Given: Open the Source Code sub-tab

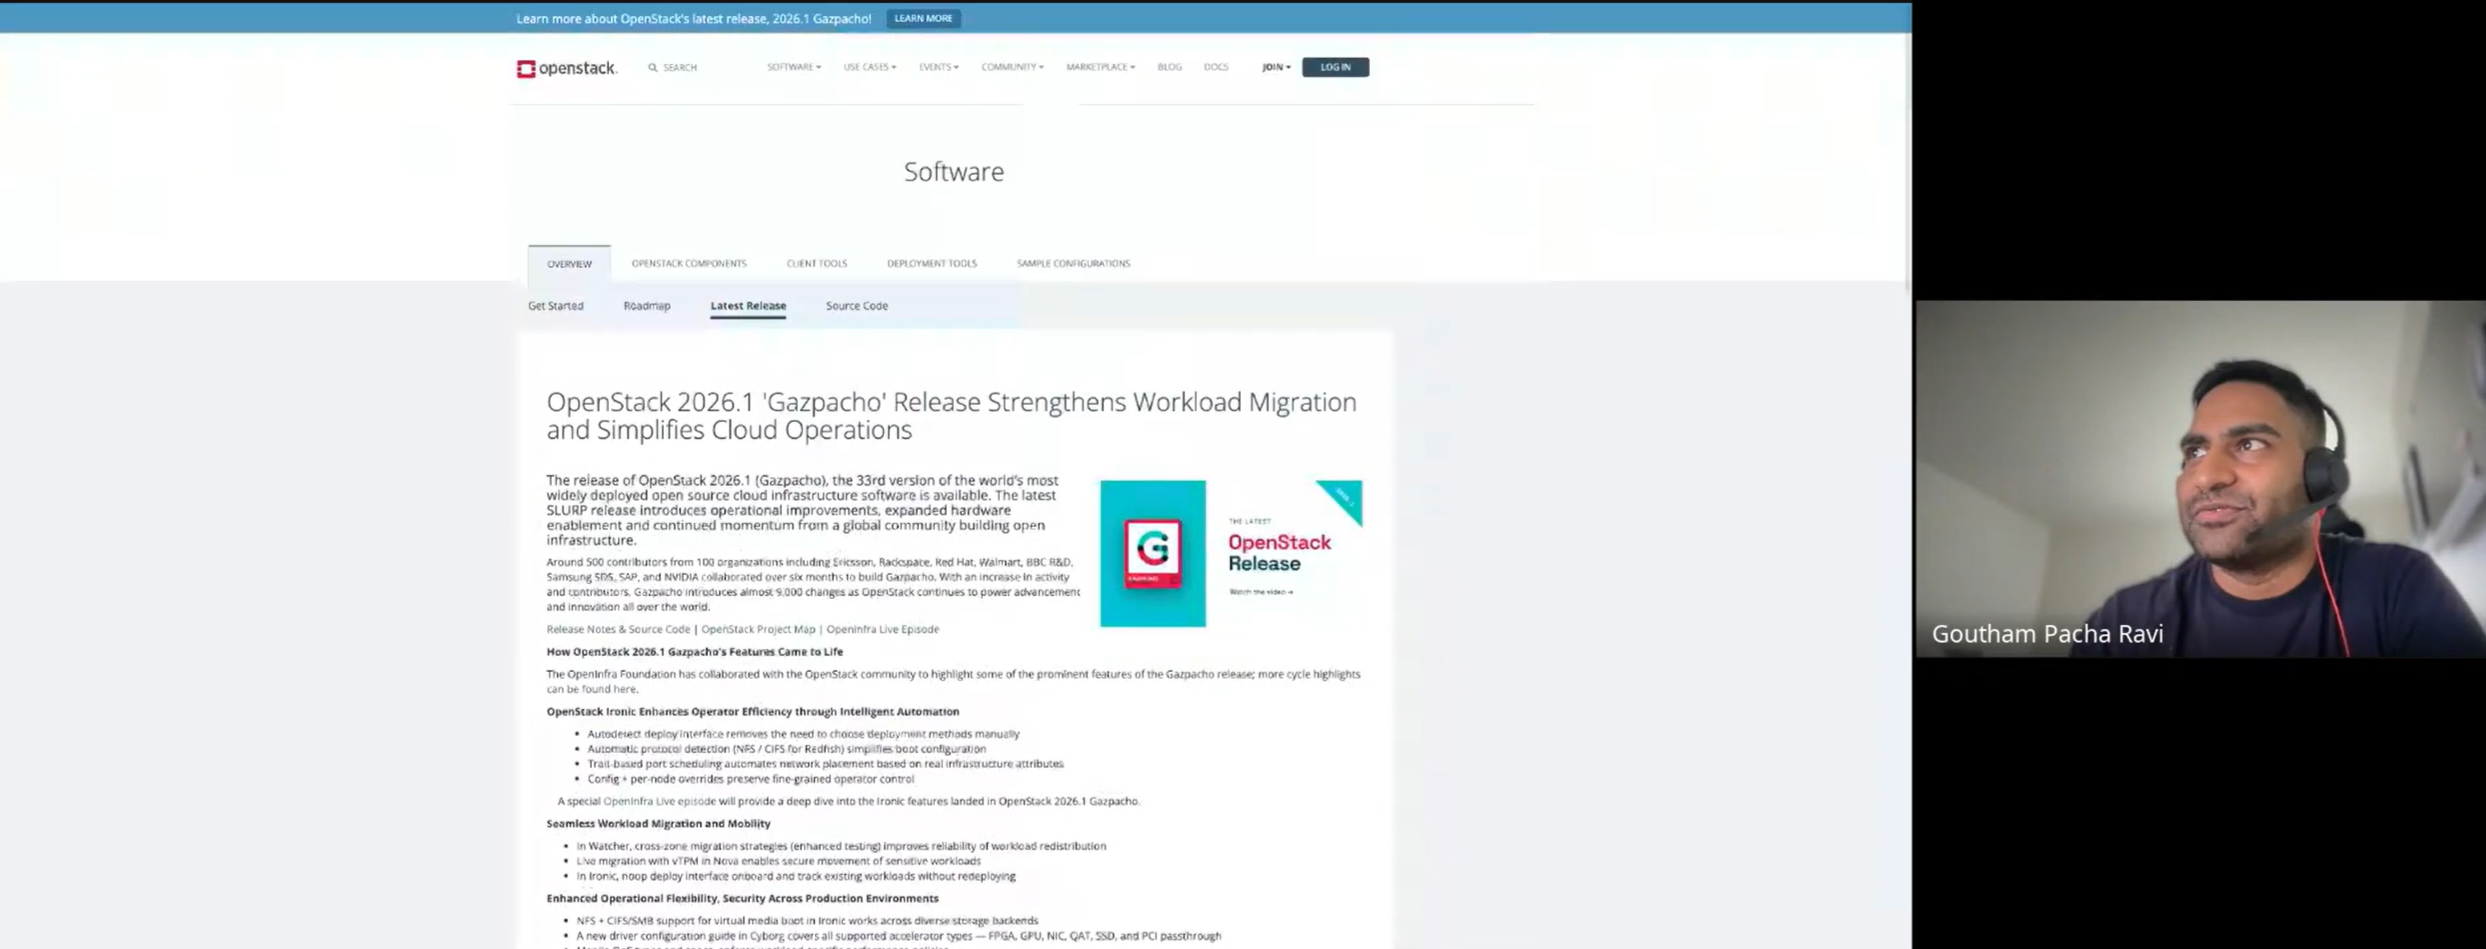Looking at the screenshot, I should pos(857,306).
